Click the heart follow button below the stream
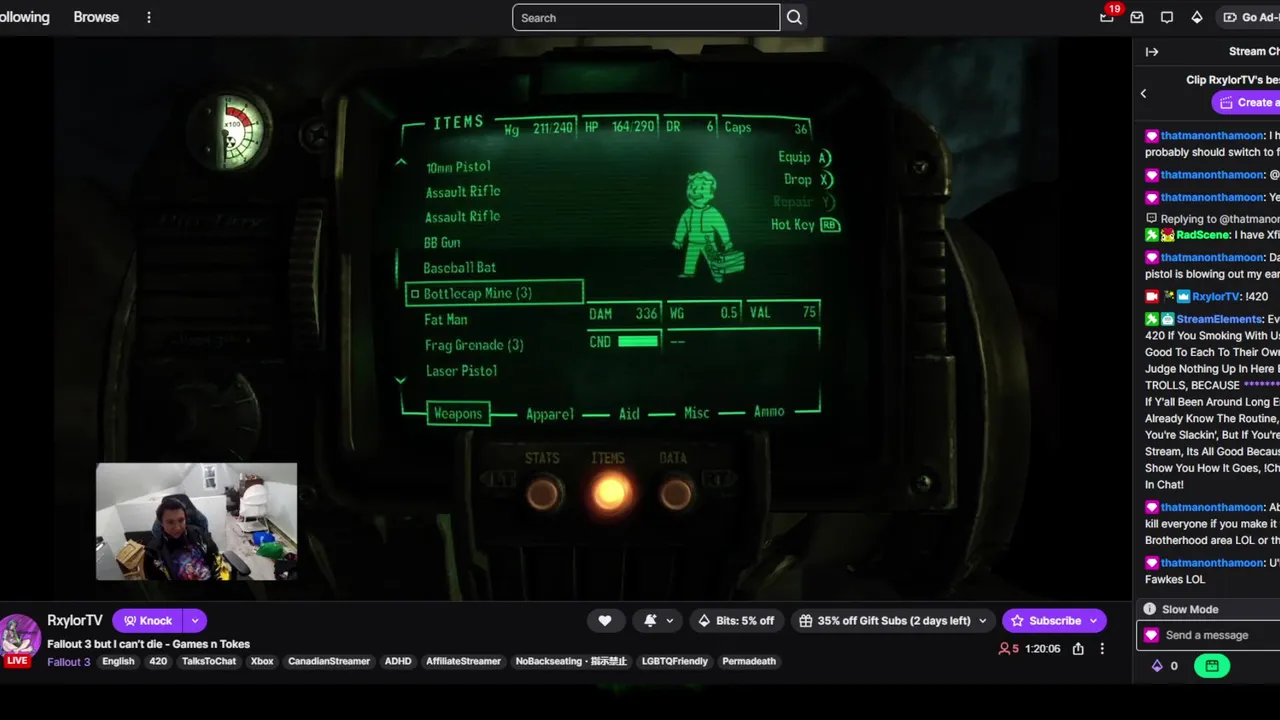The width and height of the screenshot is (1280, 720). pos(605,620)
